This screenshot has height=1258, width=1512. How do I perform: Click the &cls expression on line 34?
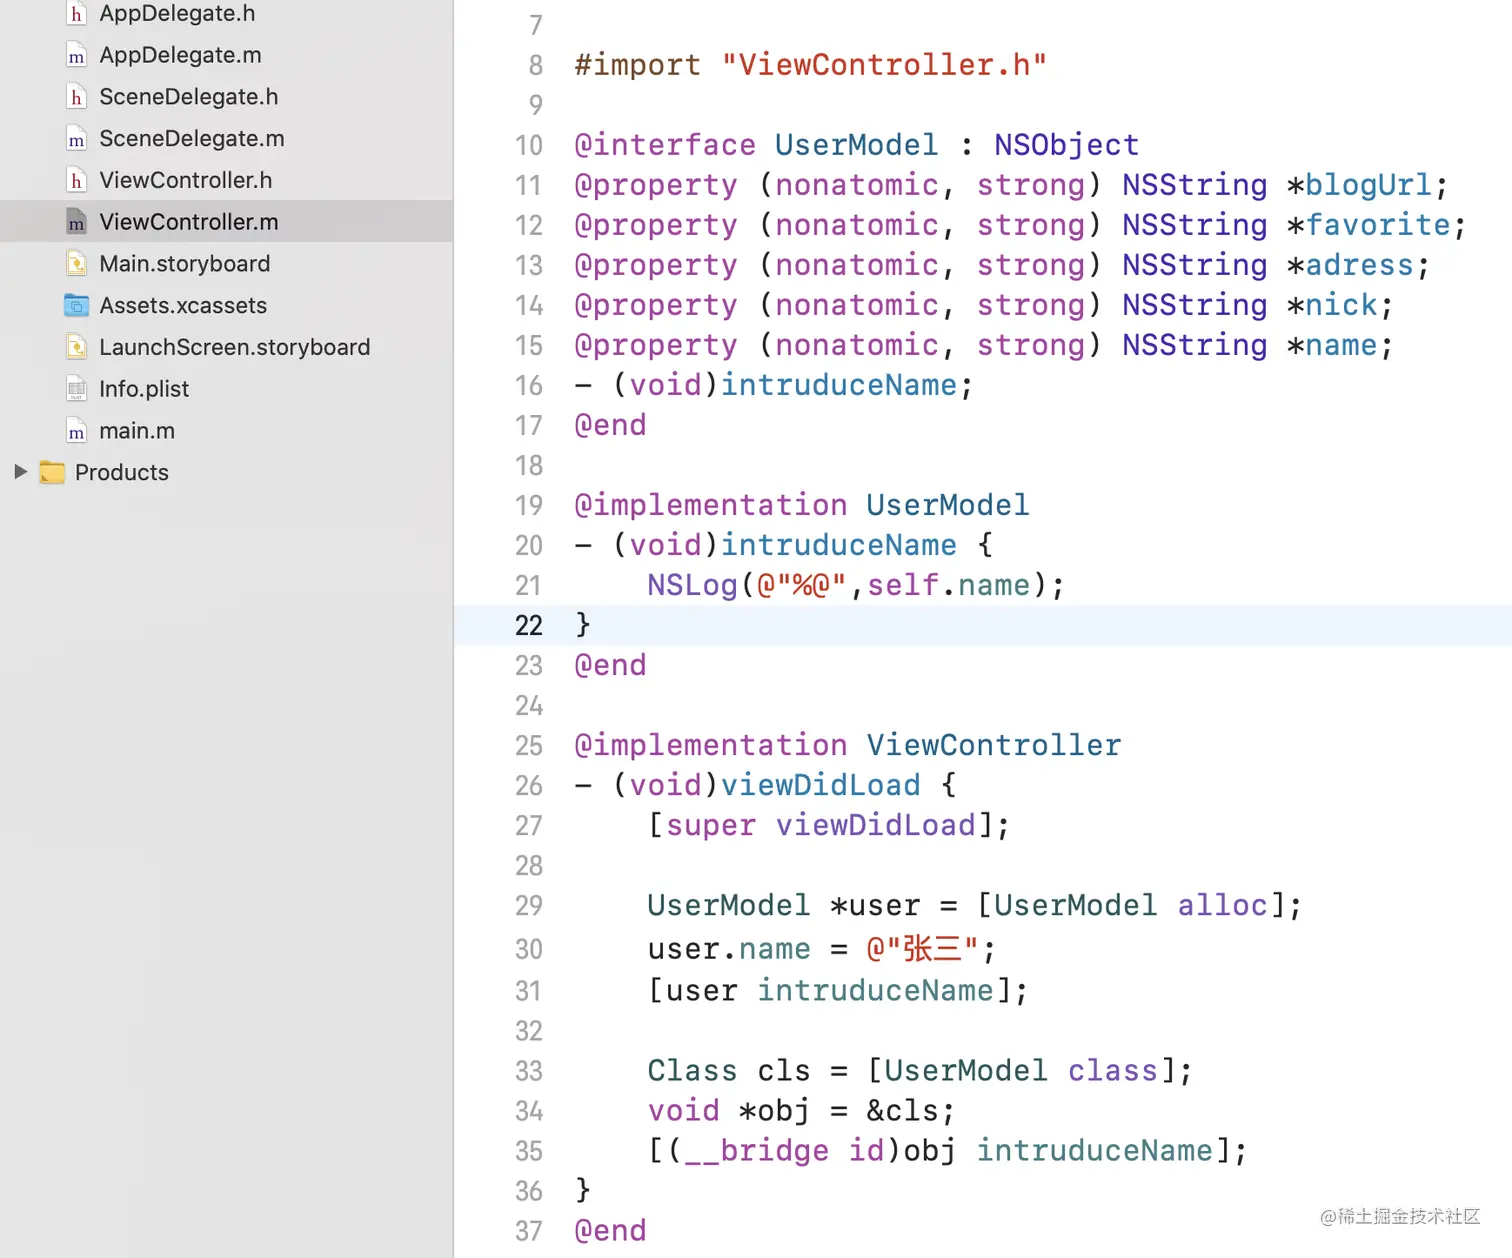(x=902, y=1111)
